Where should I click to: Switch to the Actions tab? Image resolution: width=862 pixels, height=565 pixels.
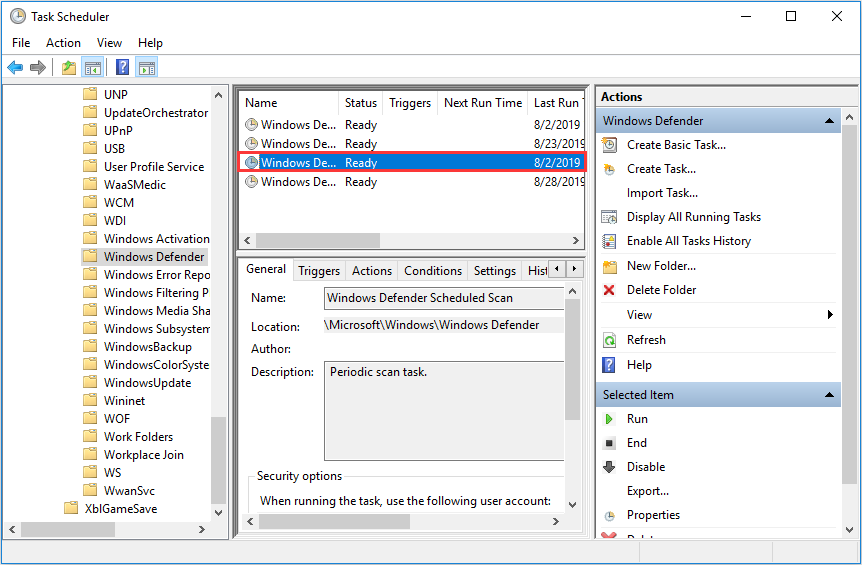point(372,271)
